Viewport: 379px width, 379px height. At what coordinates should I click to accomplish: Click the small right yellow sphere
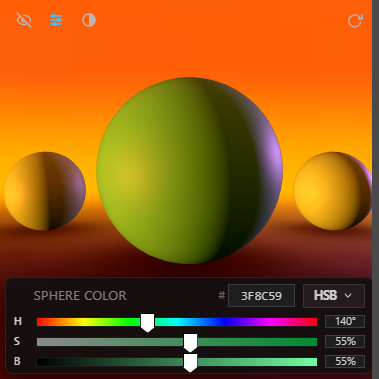[332, 191]
